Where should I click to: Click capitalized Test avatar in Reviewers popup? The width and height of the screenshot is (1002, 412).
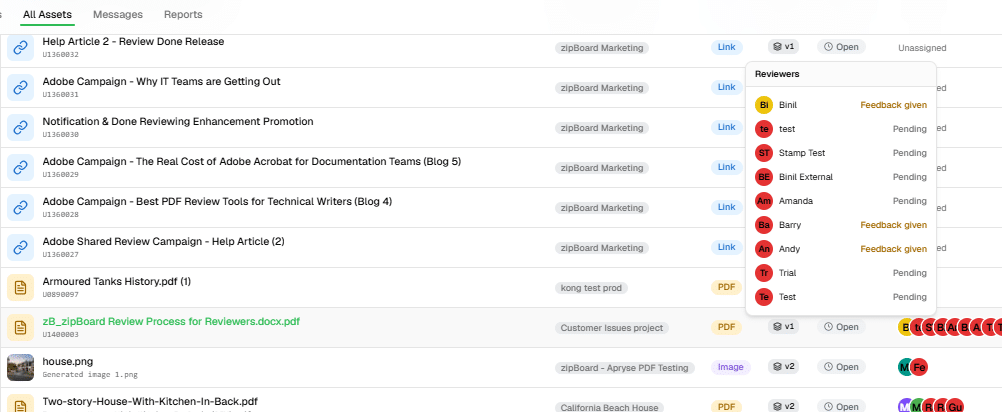point(764,297)
